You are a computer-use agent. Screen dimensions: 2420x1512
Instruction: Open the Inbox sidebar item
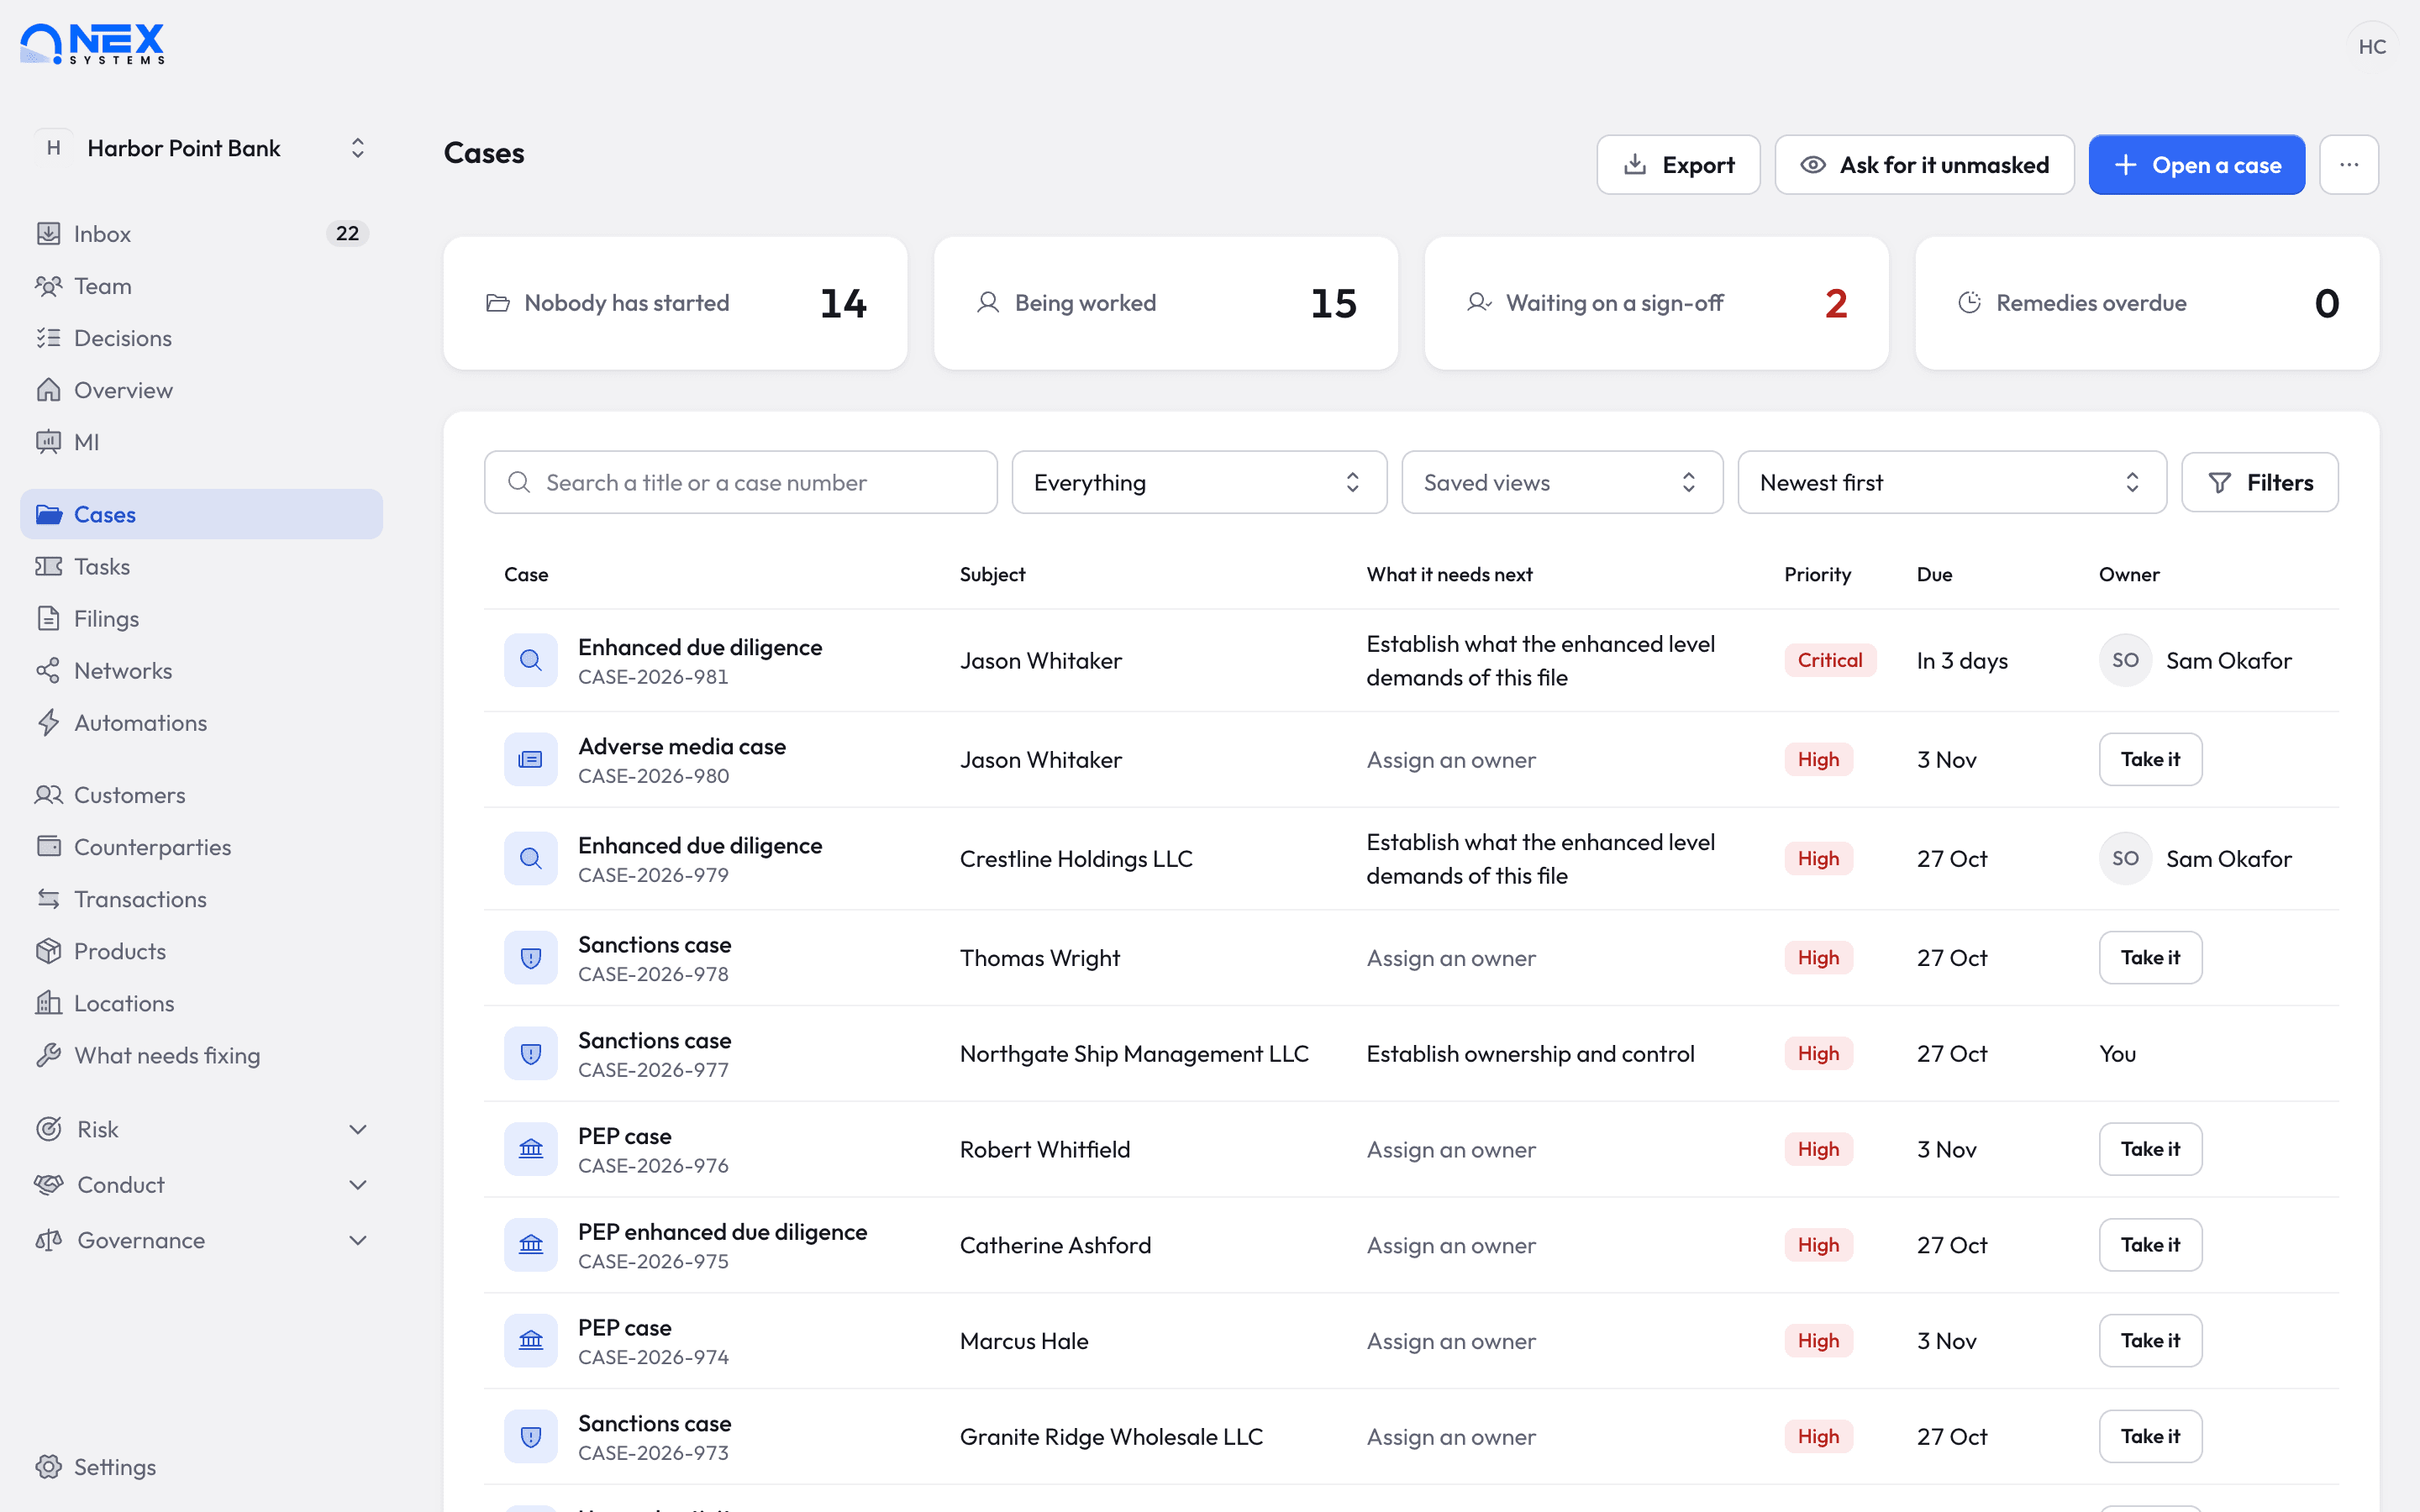click(x=201, y=233)
